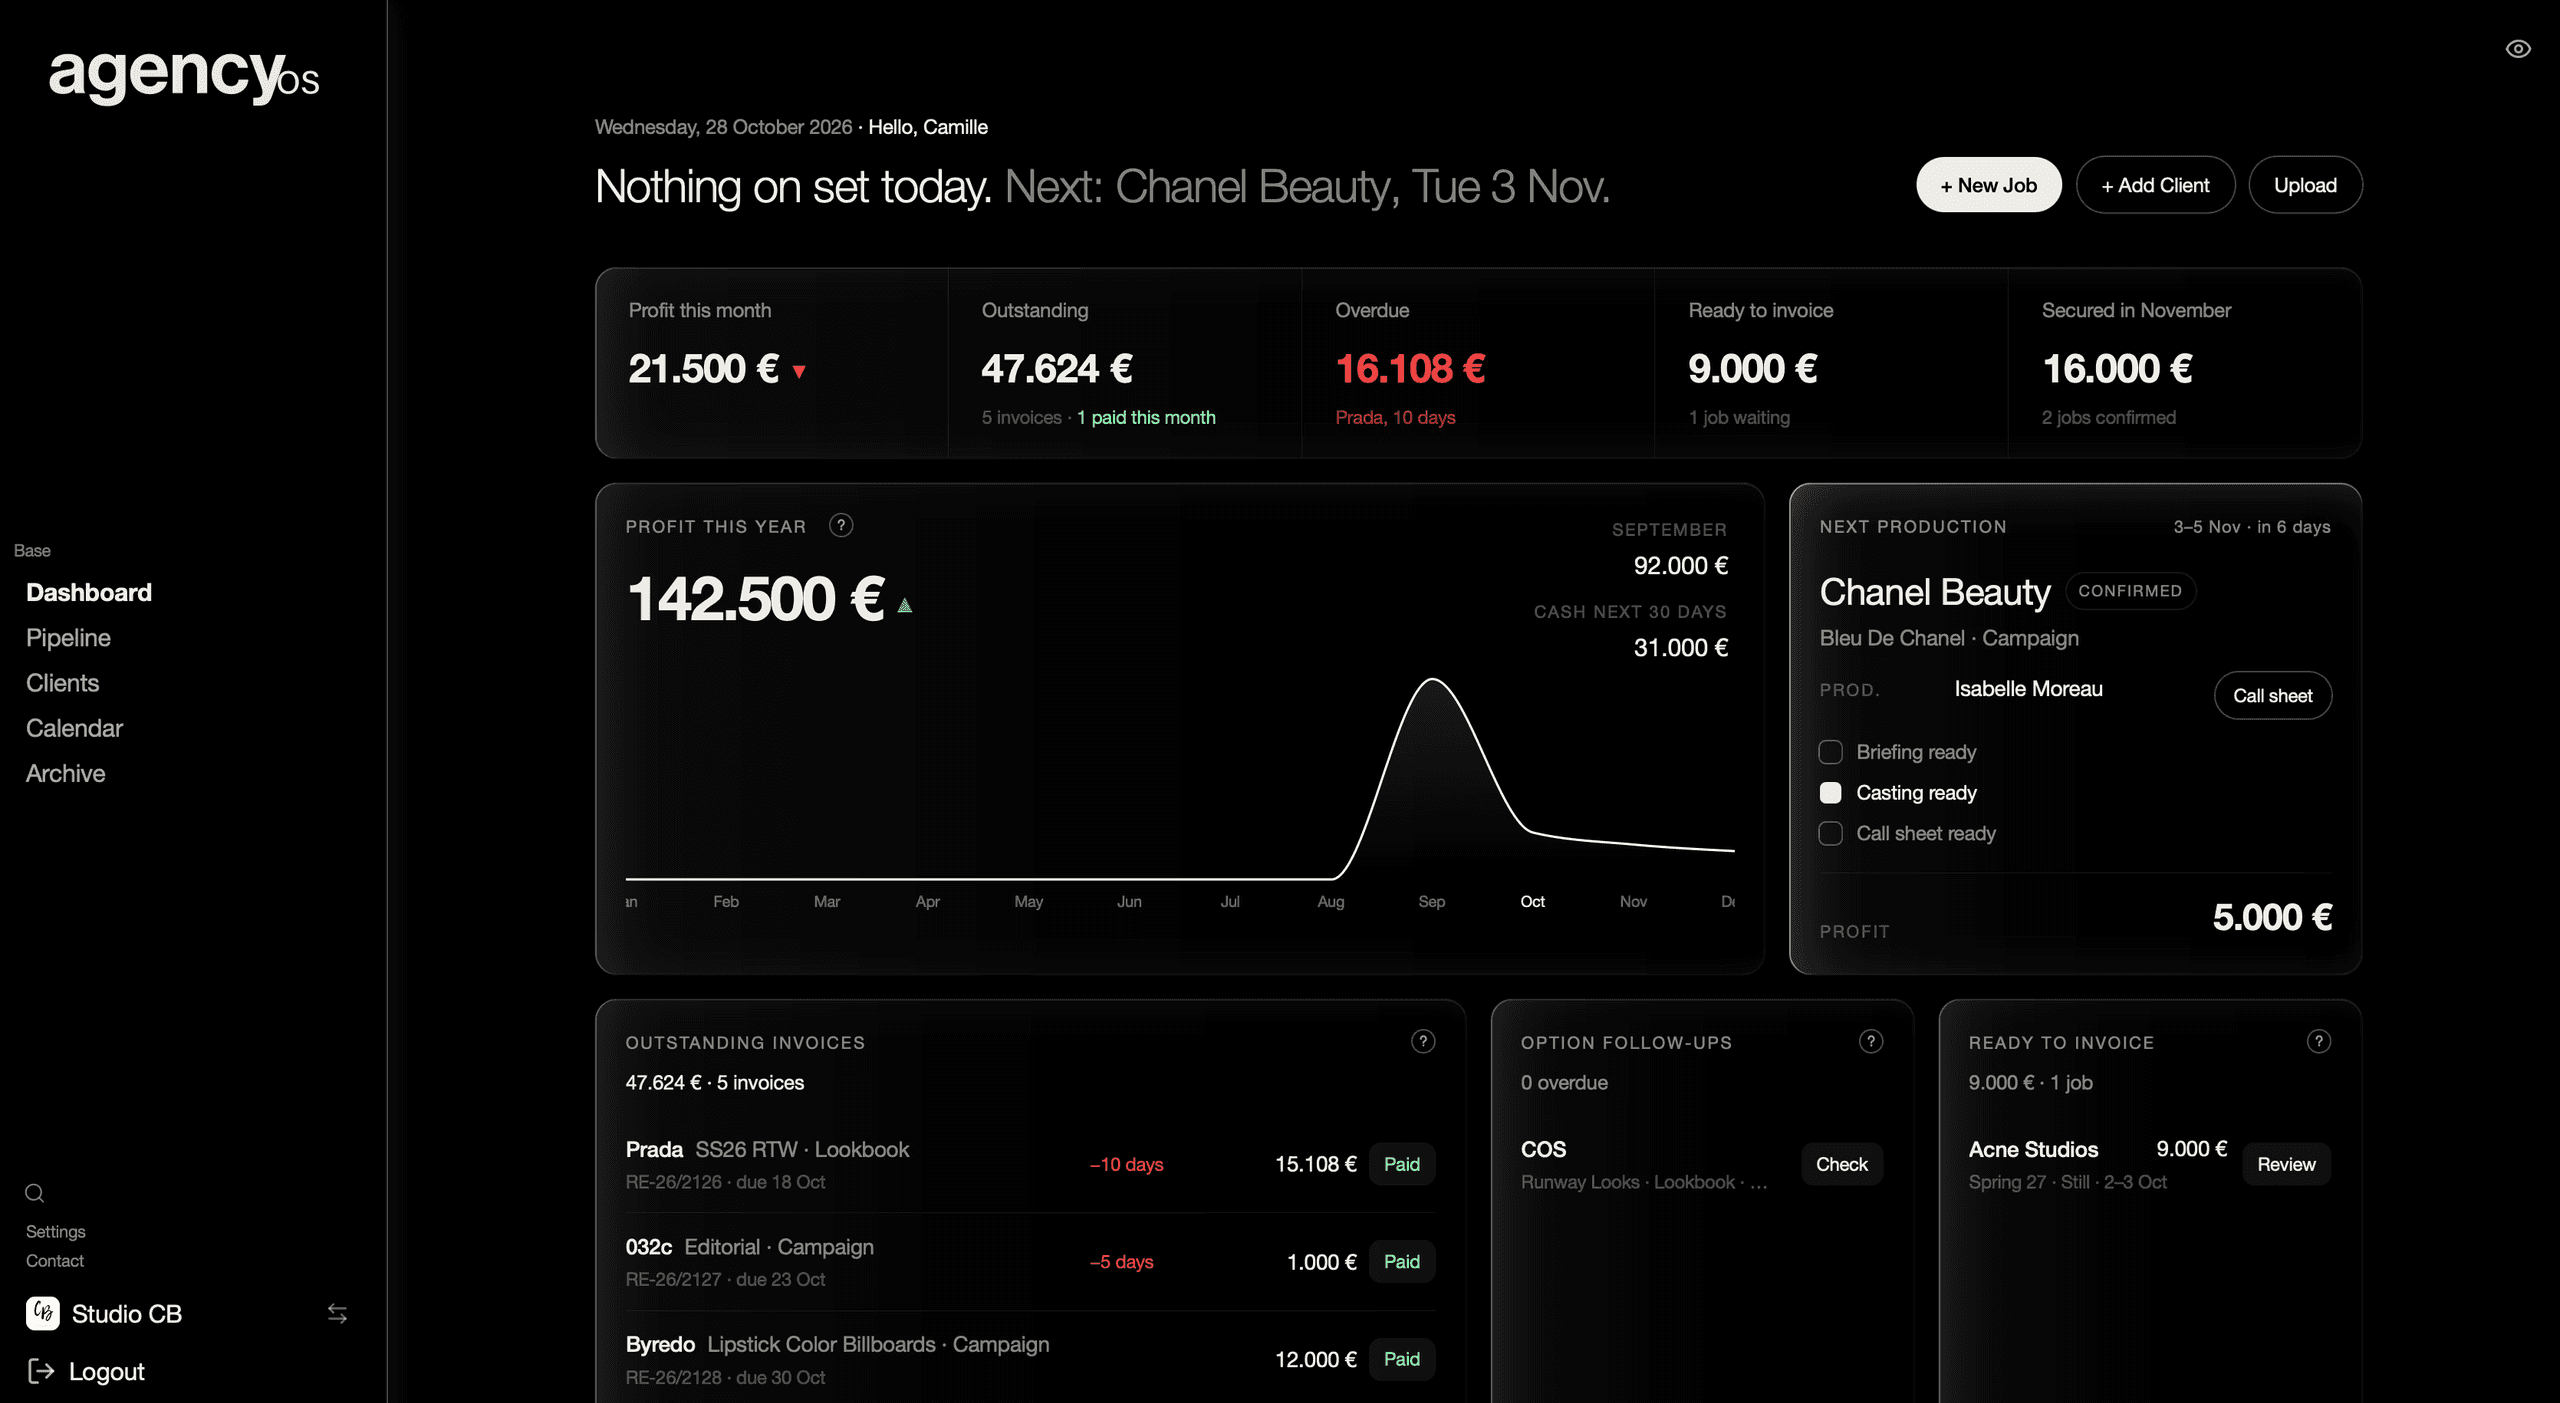The height and width of the screenshot is (1403, 2560).
Task: Uncheck the Casting ready checkbox
Action: (1830, 793)
